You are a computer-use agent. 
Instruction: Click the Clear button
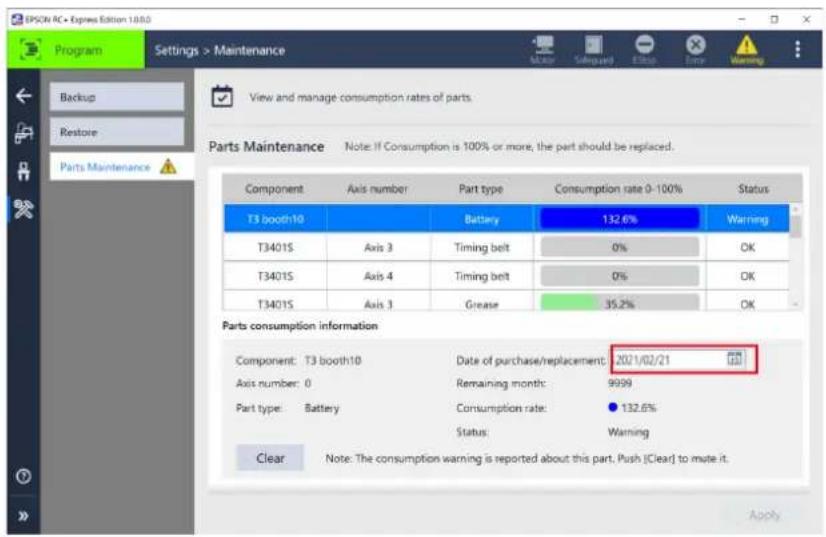click(x=270, y=458)
